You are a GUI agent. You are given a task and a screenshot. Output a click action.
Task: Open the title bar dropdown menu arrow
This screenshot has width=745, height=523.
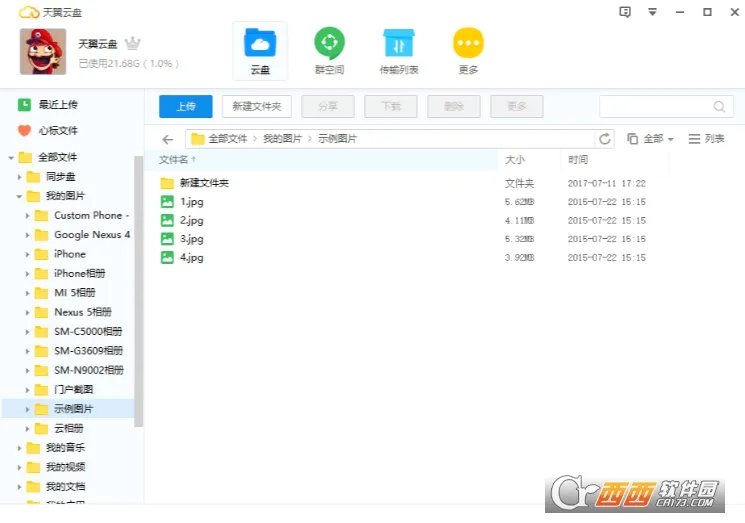pyautogui.click(x=652, y=12)
